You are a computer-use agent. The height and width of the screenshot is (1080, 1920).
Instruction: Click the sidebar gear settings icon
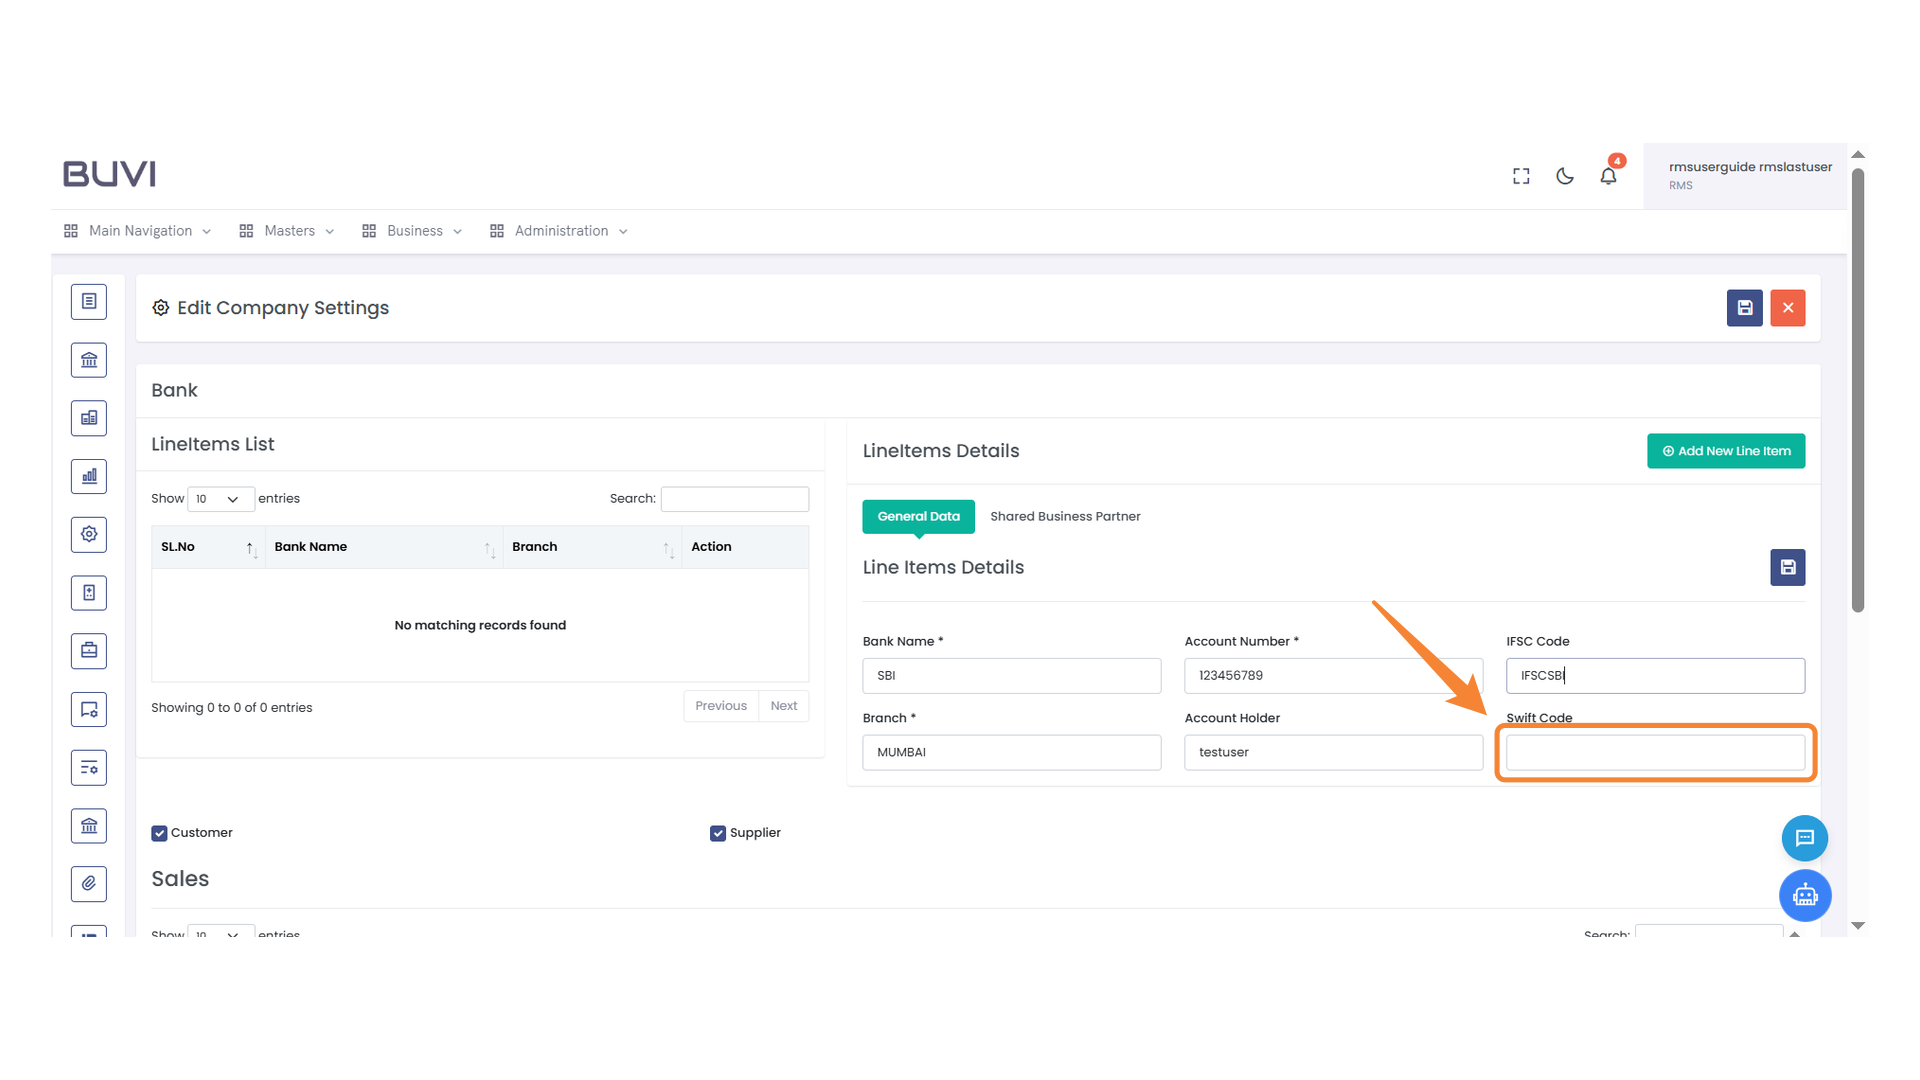point(89,534)
